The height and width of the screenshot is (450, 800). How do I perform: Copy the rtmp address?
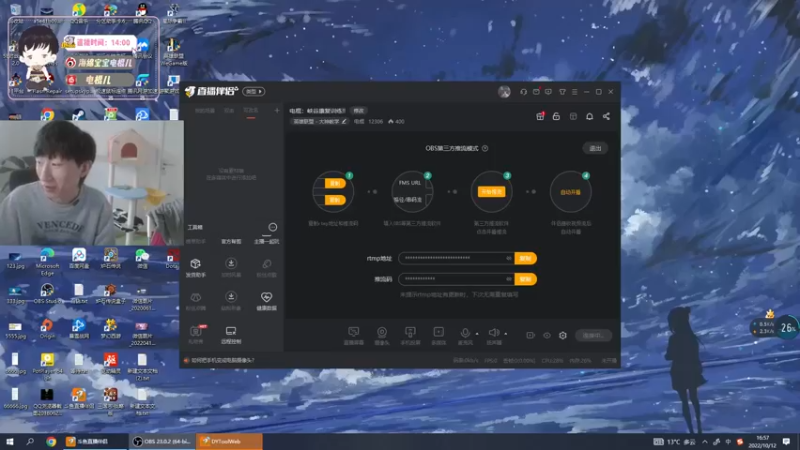(x=526, y=259)
